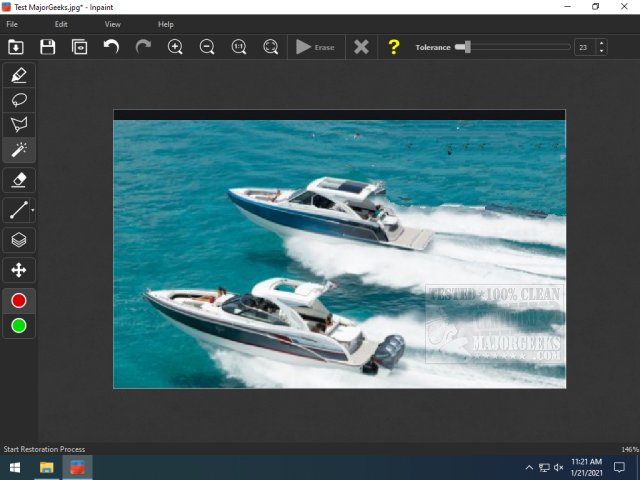Viewport: 640px width, 480px height.
Task: Select the Lasso tool
Action: tap(19, 100)
